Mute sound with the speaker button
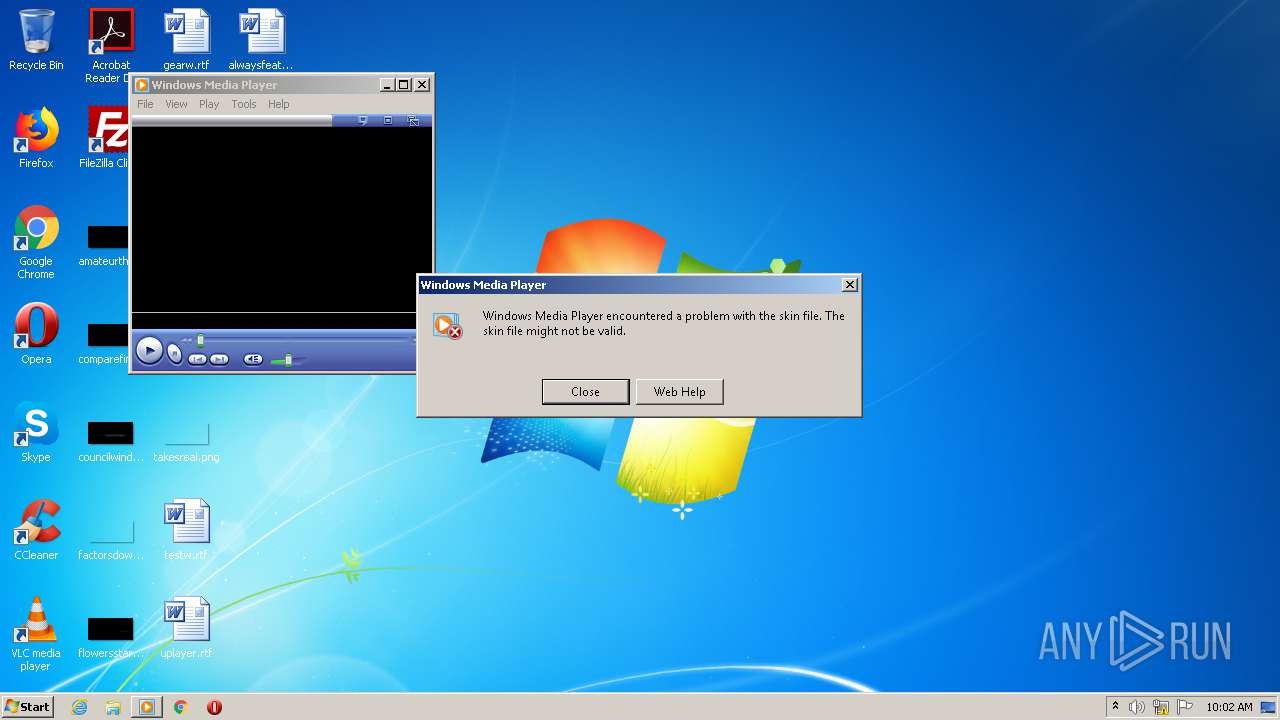 coord(253,359)
